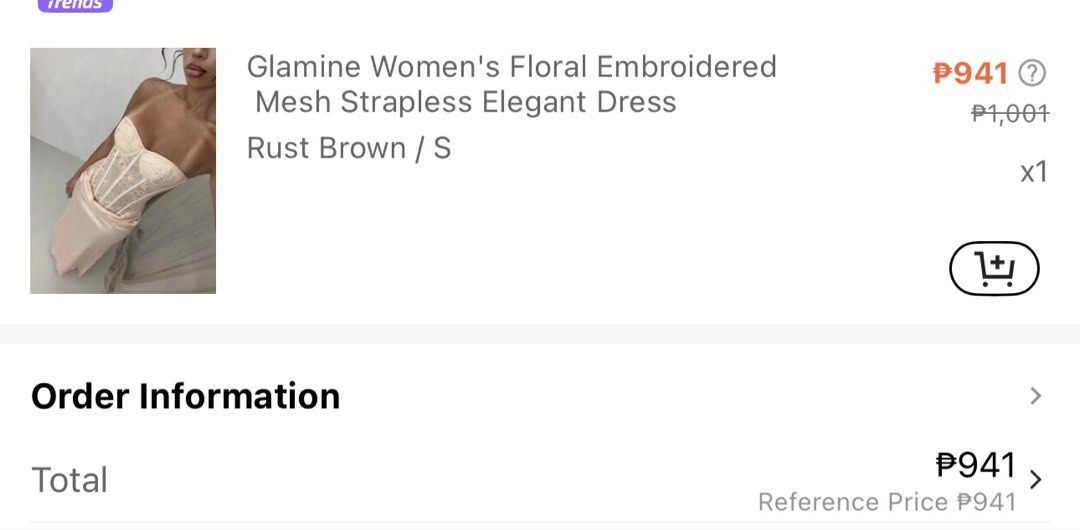This screenshot has width=1080, height=530.
Task: Tap the crossed-out ₱1,001 original price
Action: pyautogui.click(x=1010, y=112)
